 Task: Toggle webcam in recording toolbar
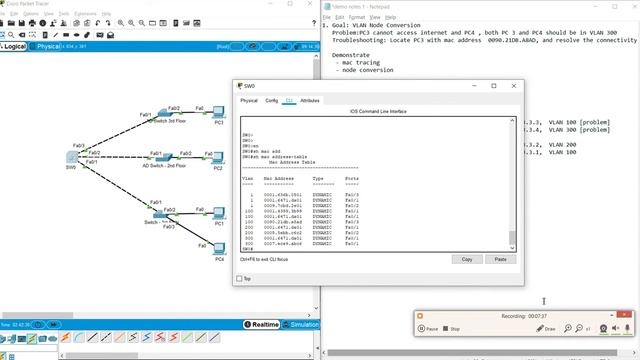(603, 328)
